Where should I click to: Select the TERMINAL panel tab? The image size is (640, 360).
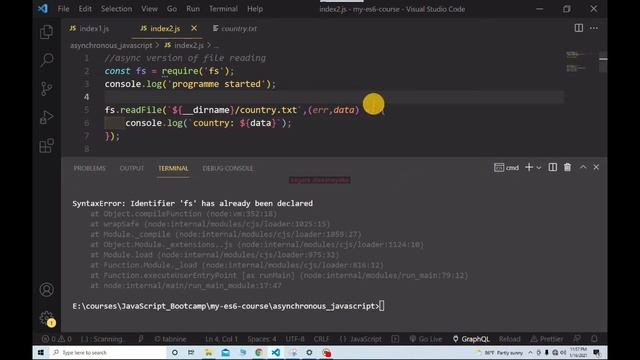click(x=173, y=168)
